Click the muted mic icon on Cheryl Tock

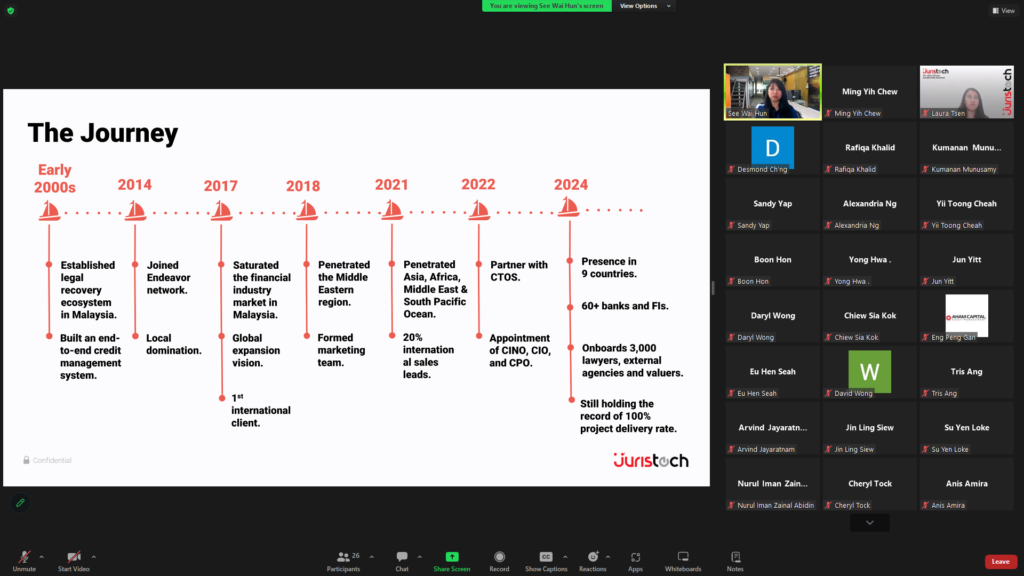coord(828,505)
